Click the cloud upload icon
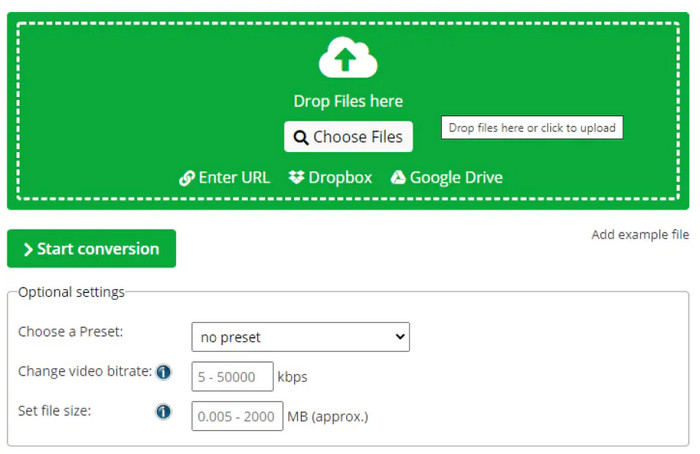Screen dimensions: 700x454 (348, 58)
